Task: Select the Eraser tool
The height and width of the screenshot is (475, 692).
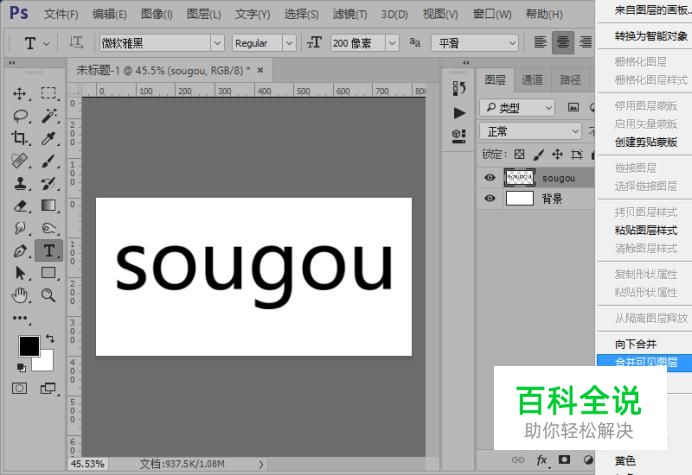Action: [x=20, y=206]
